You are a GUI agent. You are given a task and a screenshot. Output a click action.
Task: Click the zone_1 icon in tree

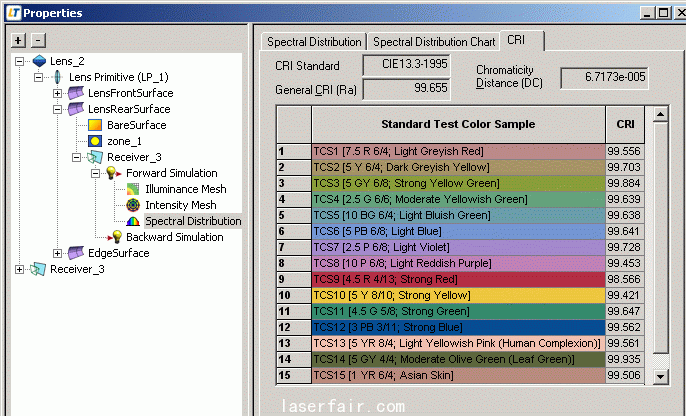pos(95,141)
